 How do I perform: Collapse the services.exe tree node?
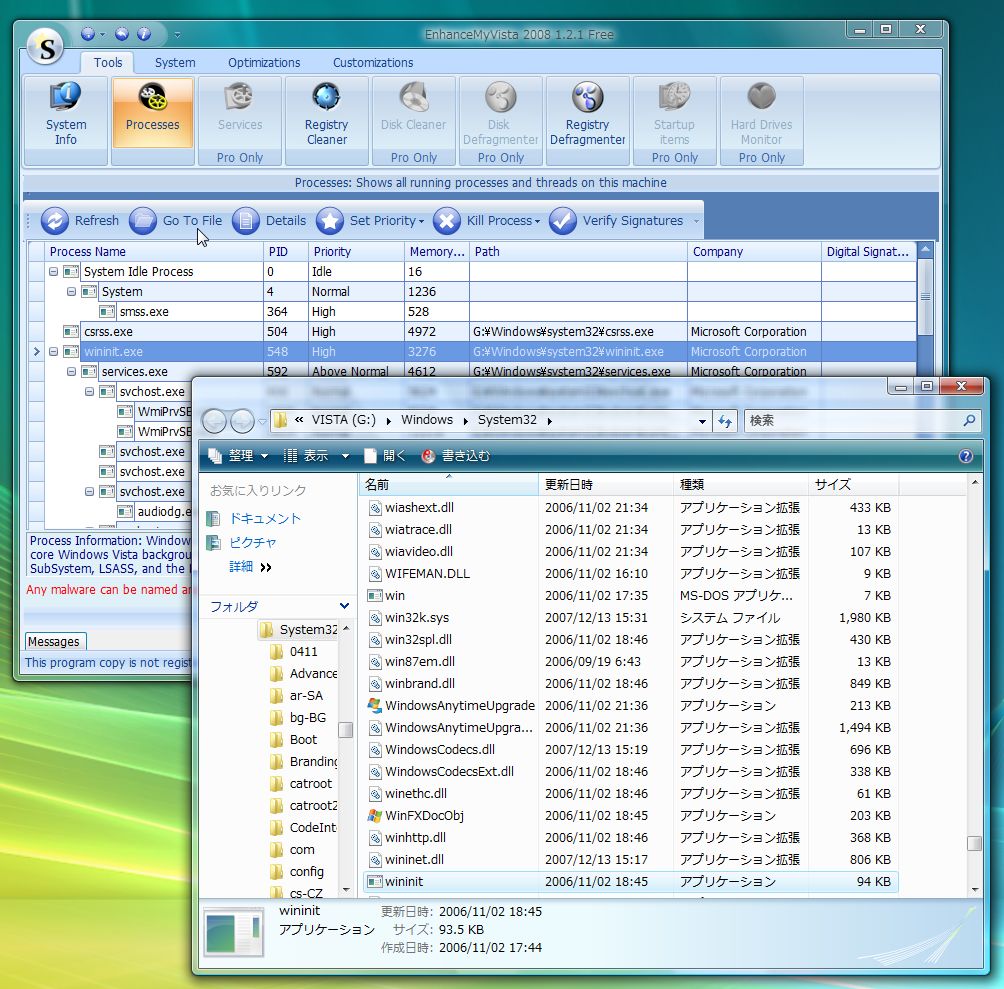pos(72,372)
